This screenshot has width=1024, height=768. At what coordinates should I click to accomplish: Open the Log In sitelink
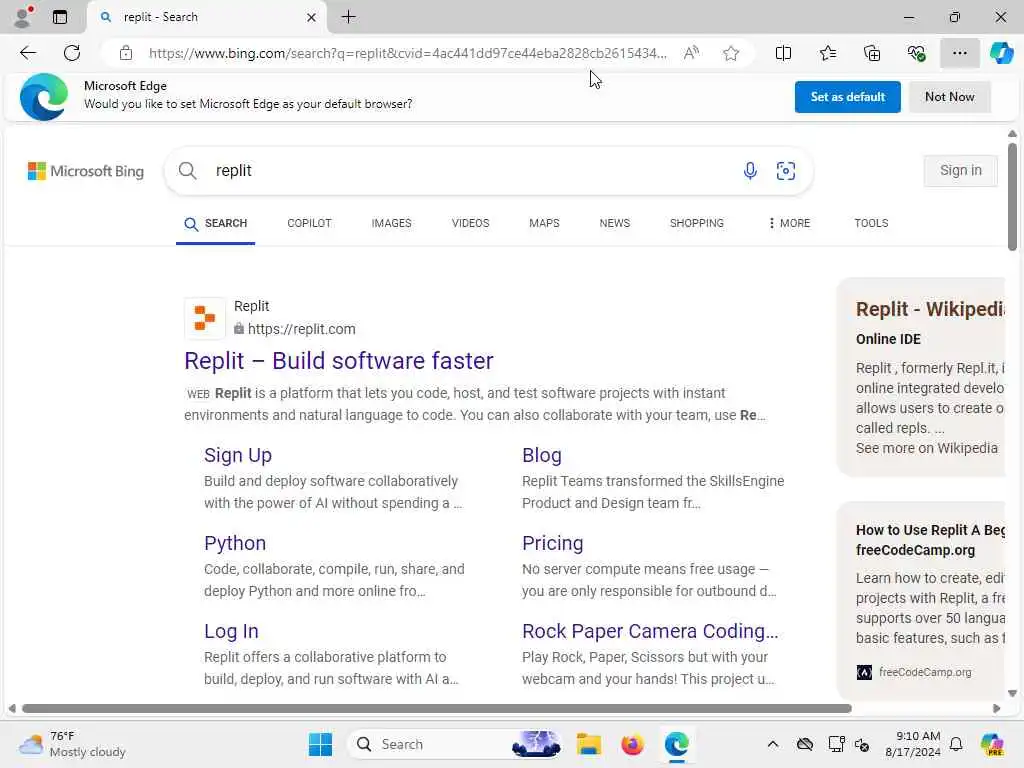point(231,632)
